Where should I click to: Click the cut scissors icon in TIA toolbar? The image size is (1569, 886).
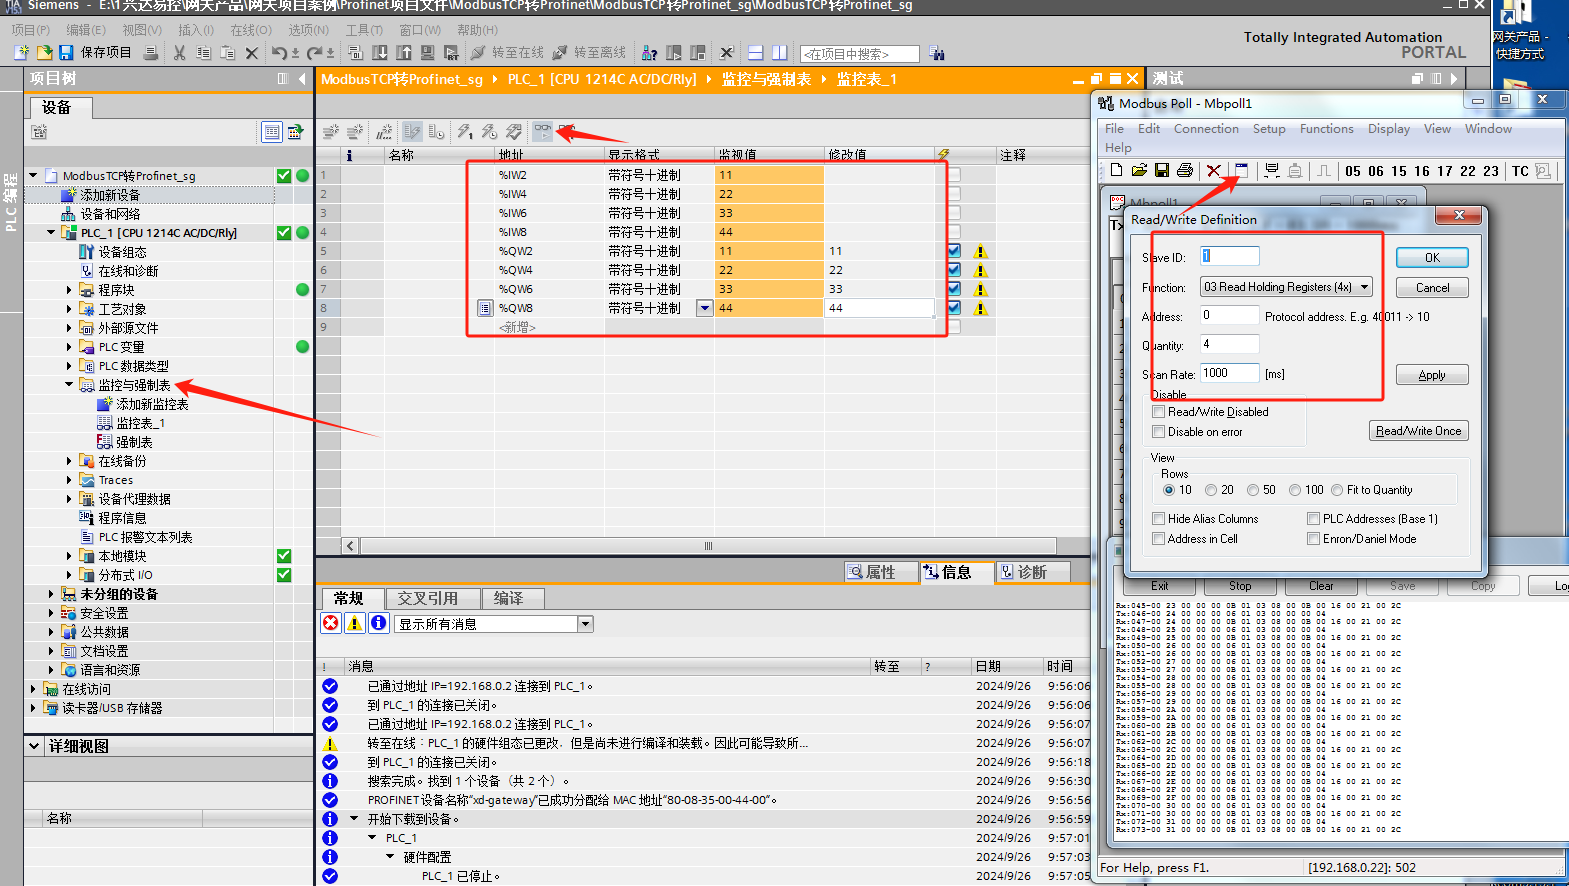click(x=180, y=53)
